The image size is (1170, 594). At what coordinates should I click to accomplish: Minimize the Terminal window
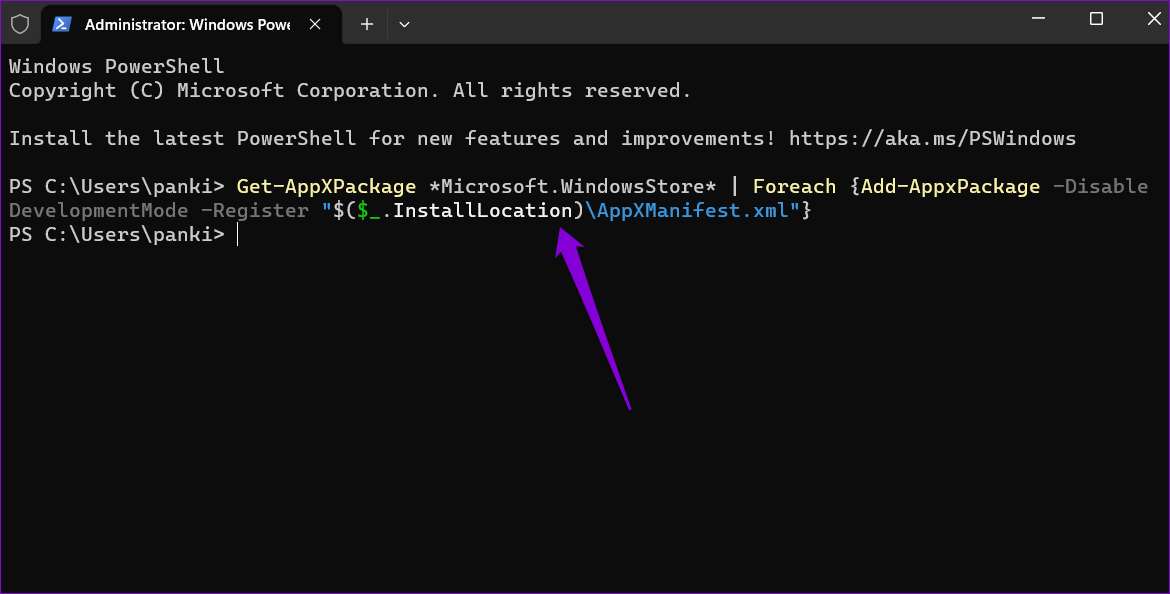(x=1038, y=19)
